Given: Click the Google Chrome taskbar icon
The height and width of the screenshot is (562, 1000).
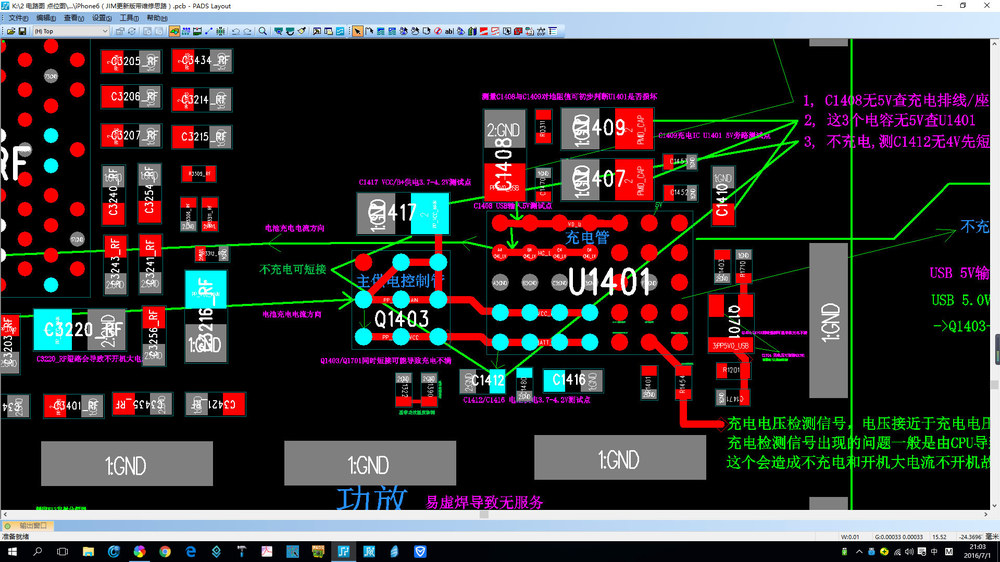Looking at the screenshot, I should 165,551.
